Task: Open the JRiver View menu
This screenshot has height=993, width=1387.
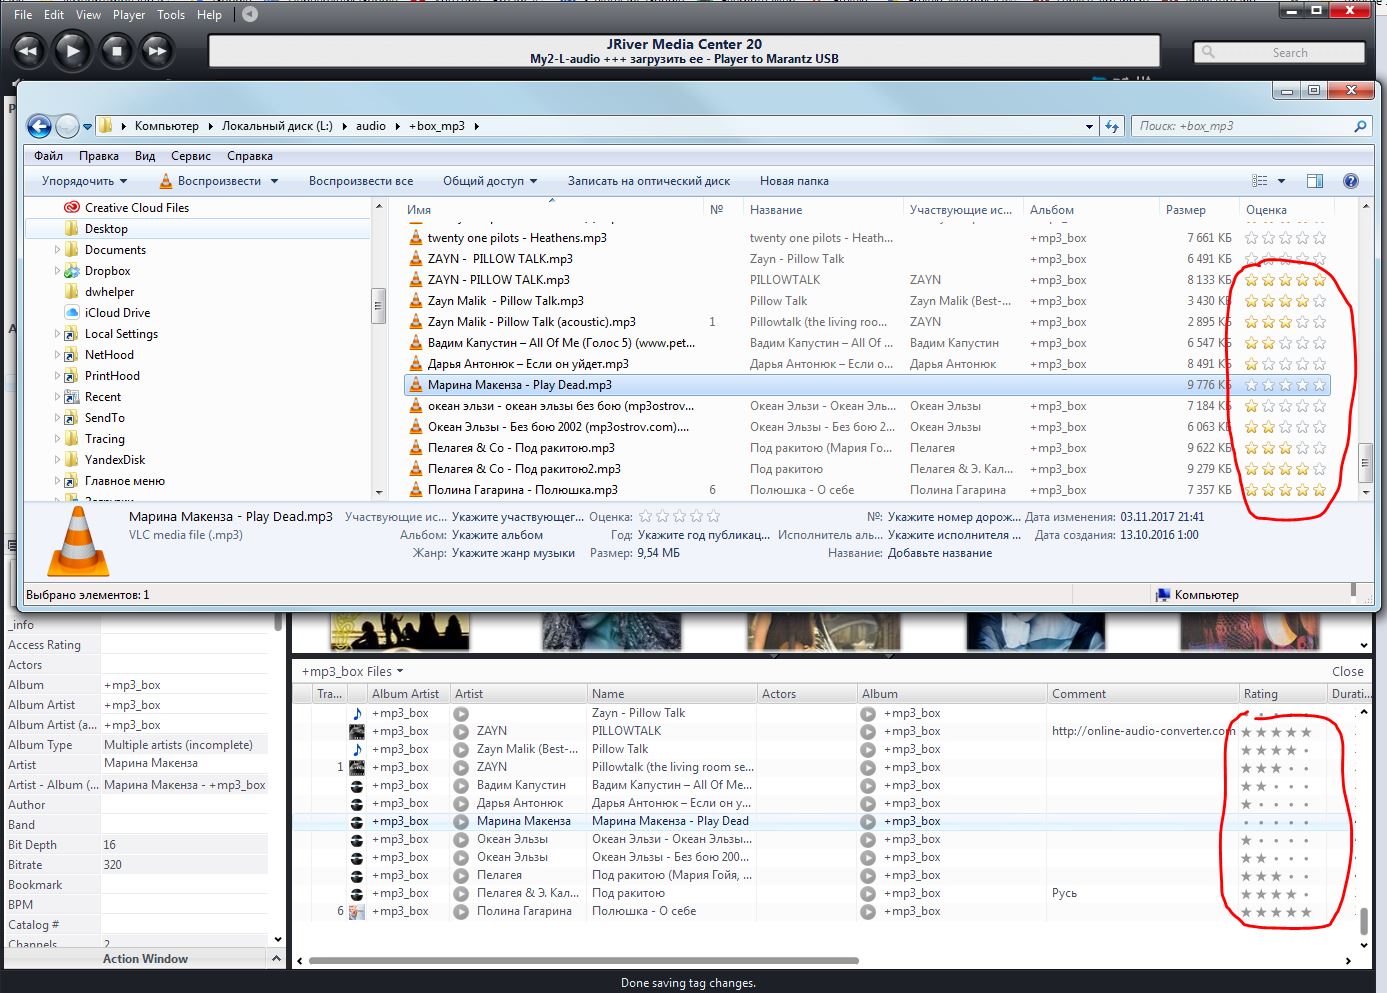Action: pyautogui.click(x=88, y=15)
